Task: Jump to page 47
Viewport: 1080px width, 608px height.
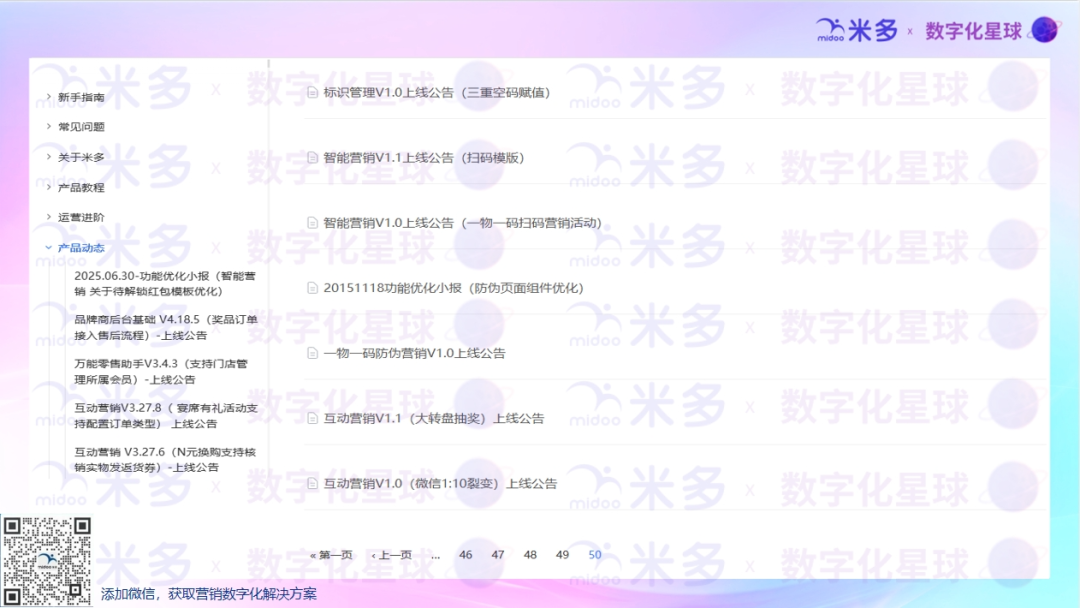Action: point(498,555)
